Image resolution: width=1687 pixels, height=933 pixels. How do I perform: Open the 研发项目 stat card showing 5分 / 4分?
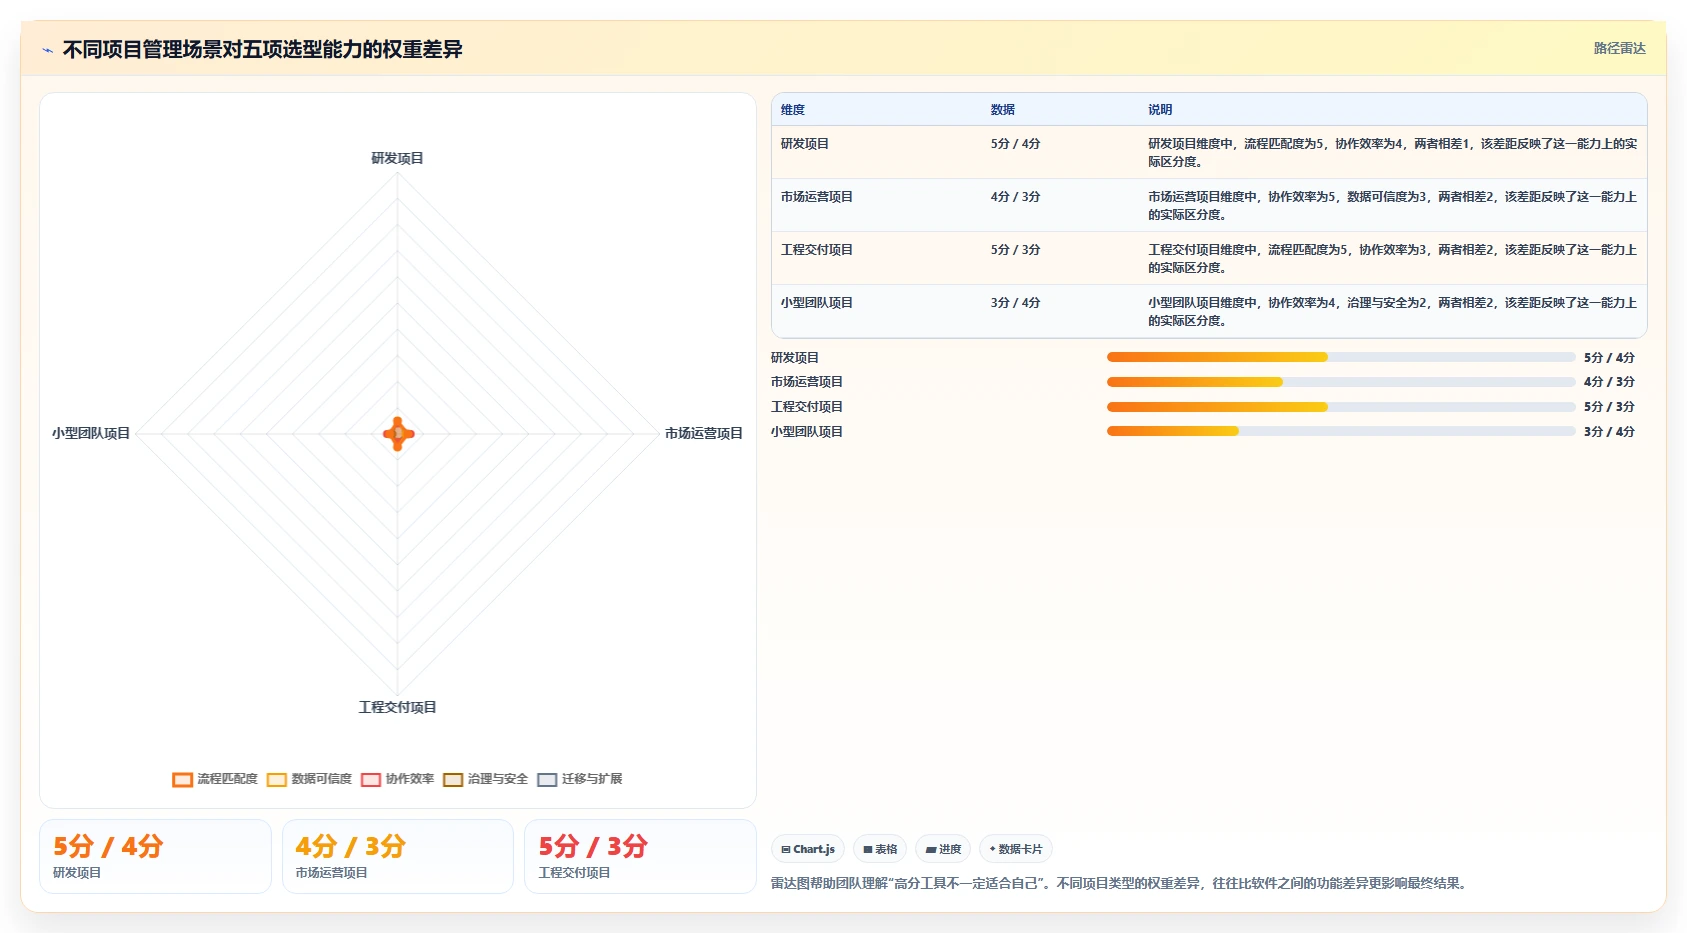pyautogui.click(x=155, y=856)
